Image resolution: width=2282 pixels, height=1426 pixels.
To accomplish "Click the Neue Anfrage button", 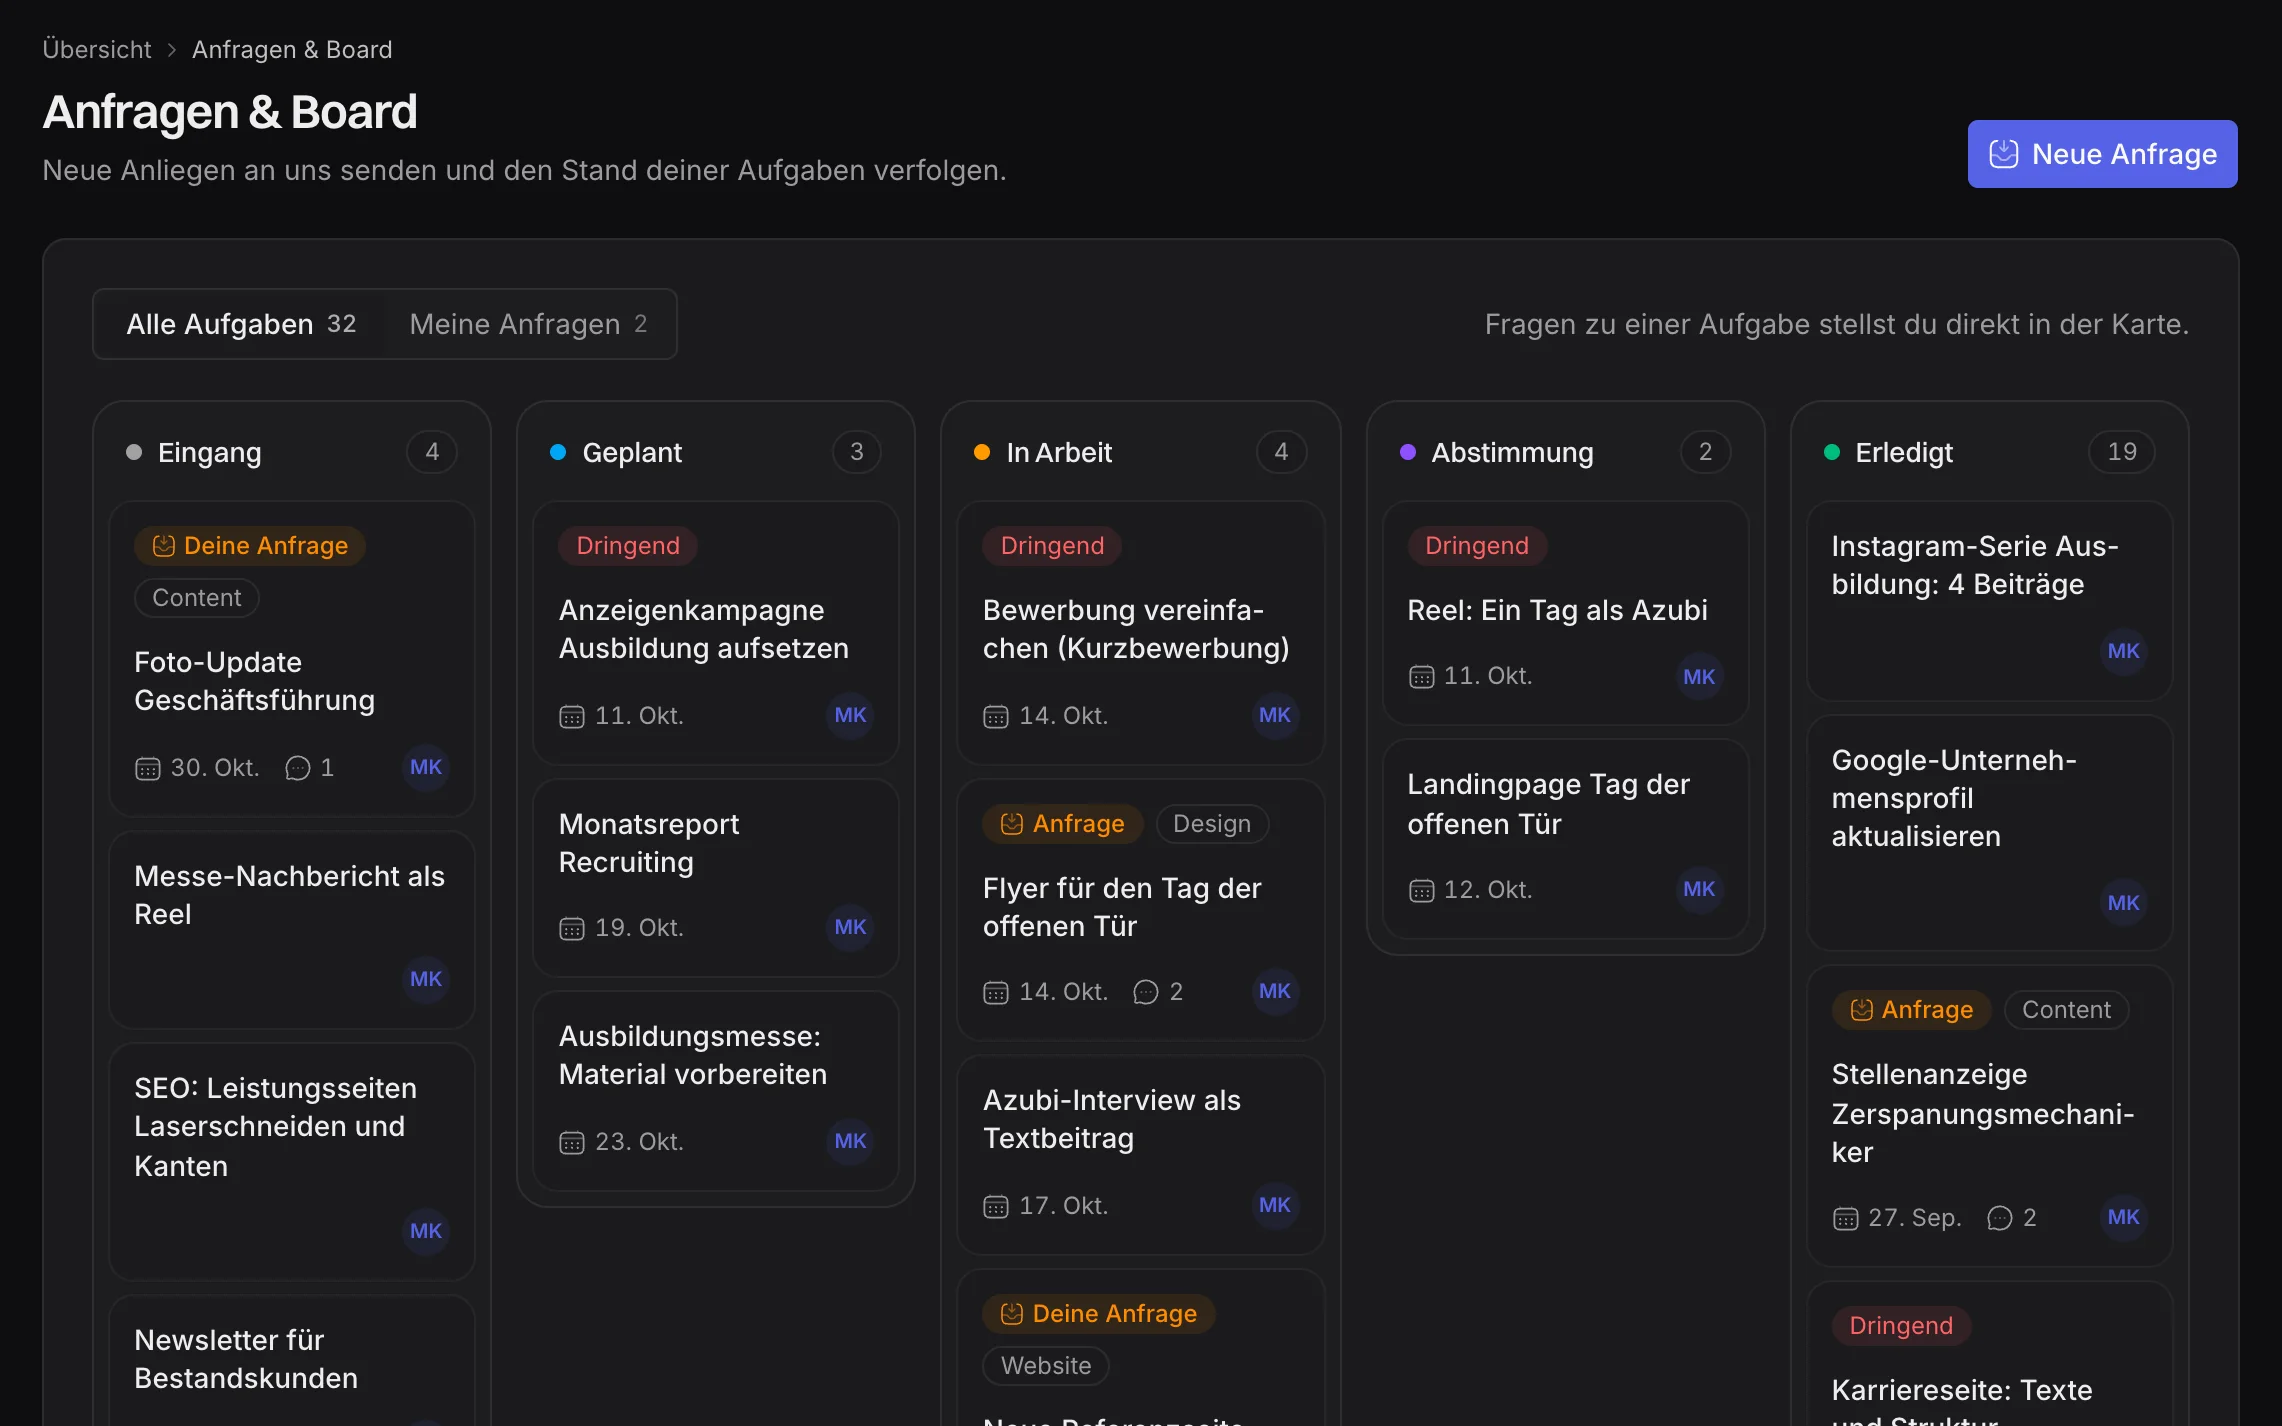I will click(x=2102, y=154).
